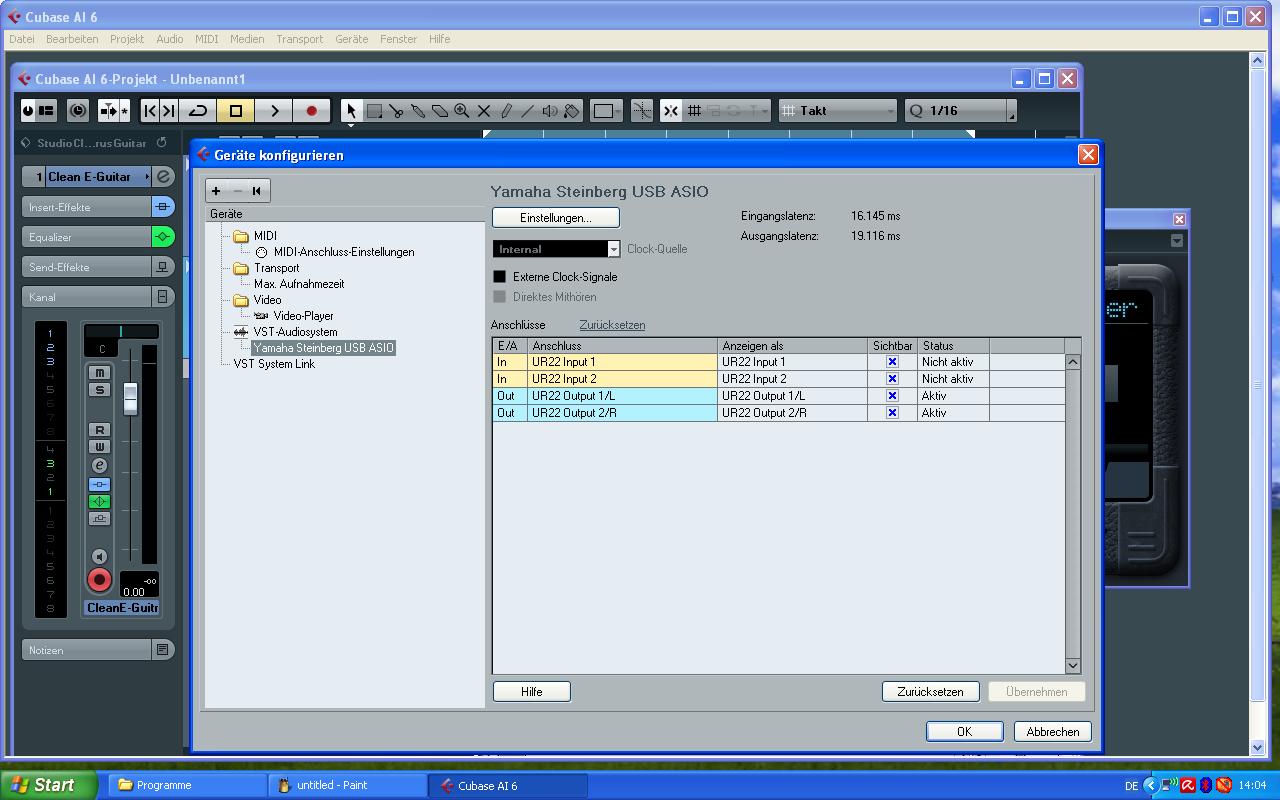
Task: Toggle Equalizer bypass icon
Action: pyautogui.click(x=163, y=237)
